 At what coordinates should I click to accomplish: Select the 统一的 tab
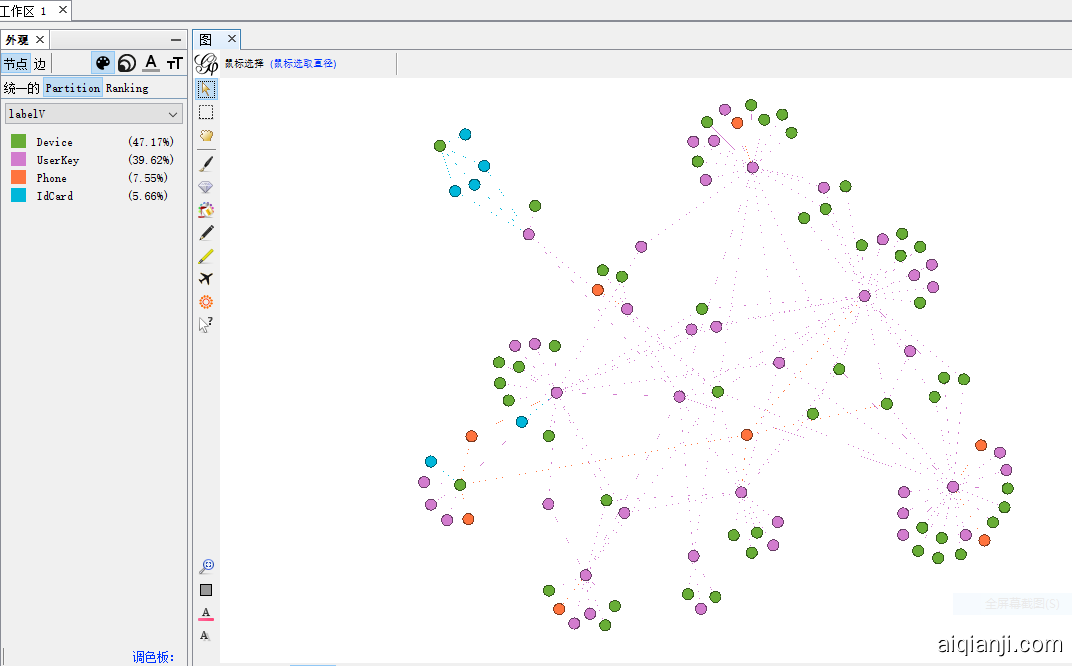(21, 88)
